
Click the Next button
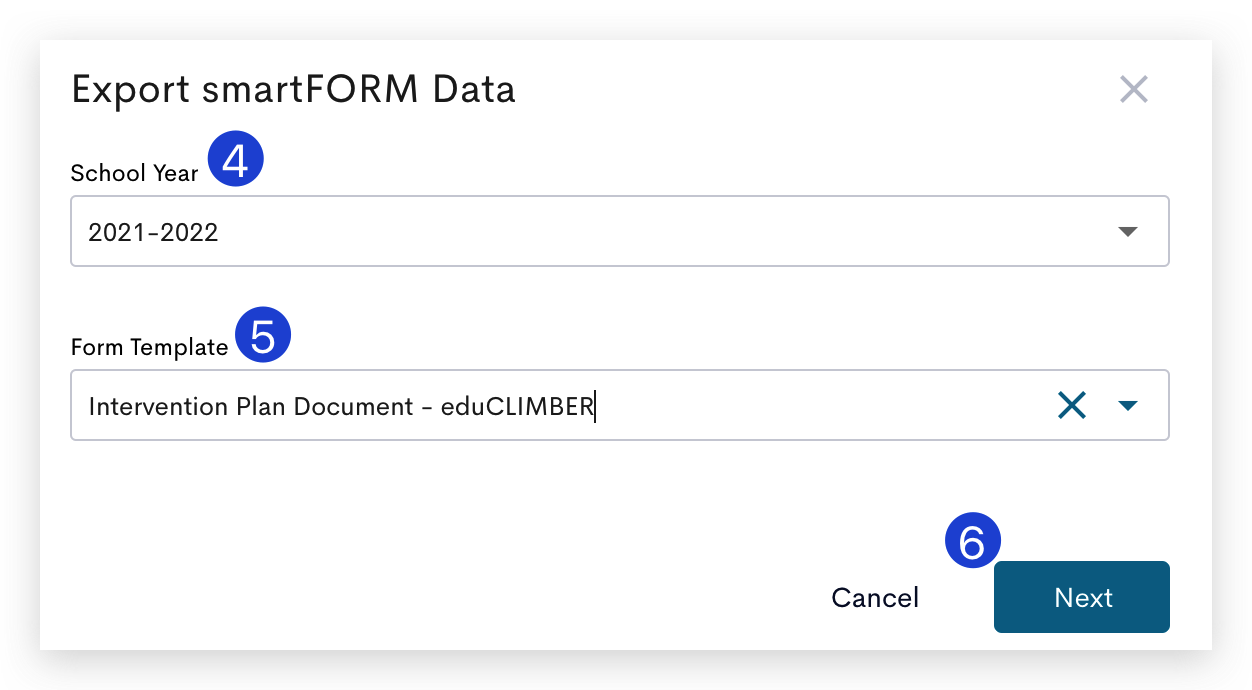(1082, 597)
